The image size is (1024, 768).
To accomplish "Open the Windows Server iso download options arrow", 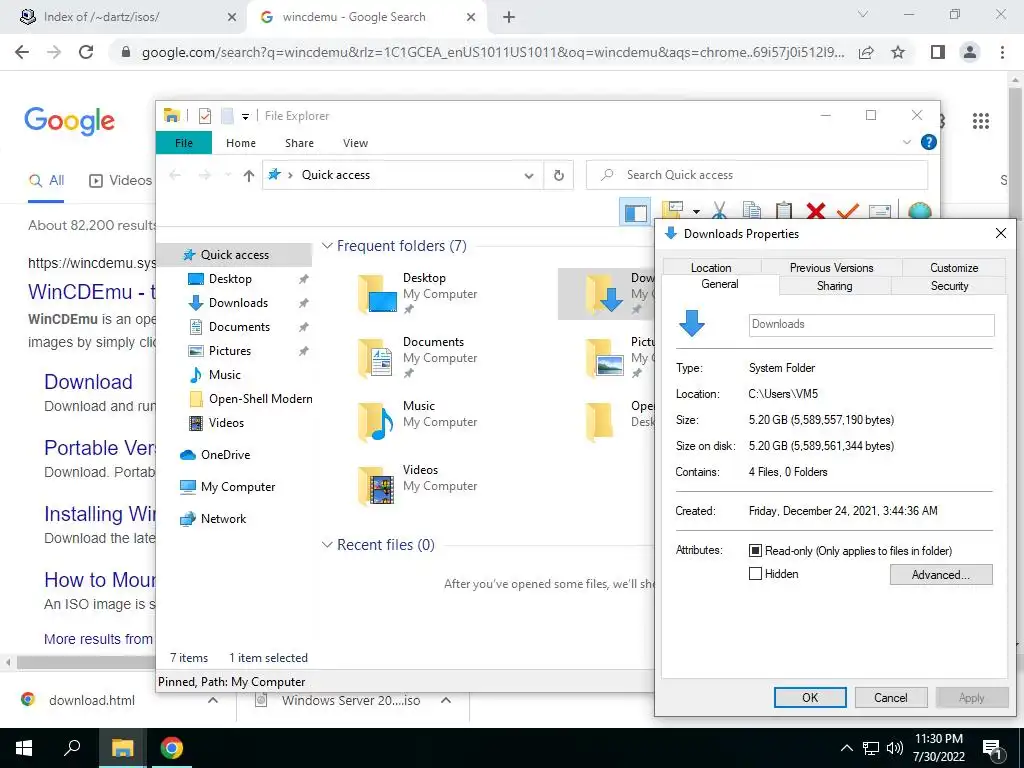I will pos(446,700).
